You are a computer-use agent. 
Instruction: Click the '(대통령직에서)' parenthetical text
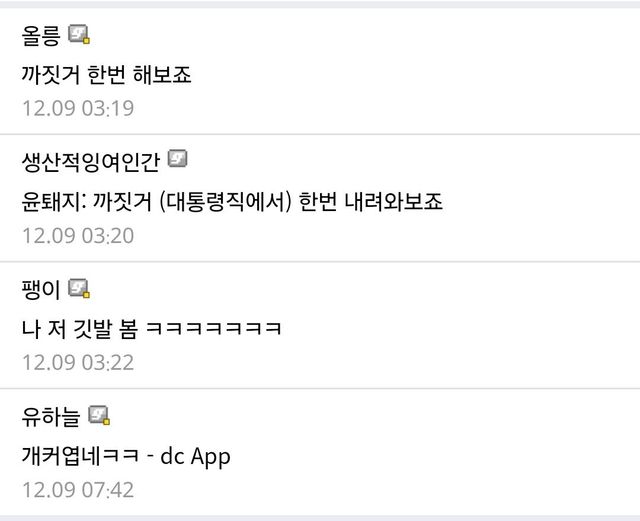click(x=225, y=202)
